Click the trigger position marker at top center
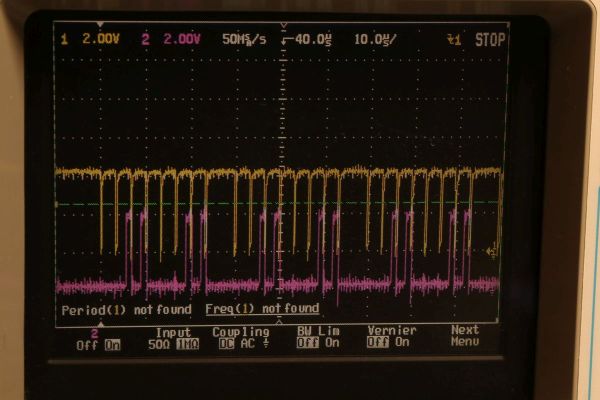The image size is (600, 400). (x=286, y=42)
